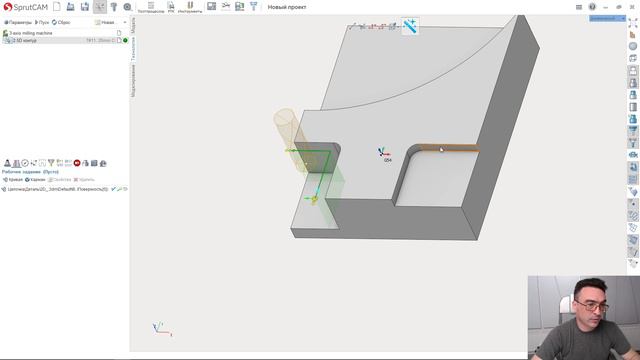Click the G-code export icon in top toolbar

coord(240,7)
